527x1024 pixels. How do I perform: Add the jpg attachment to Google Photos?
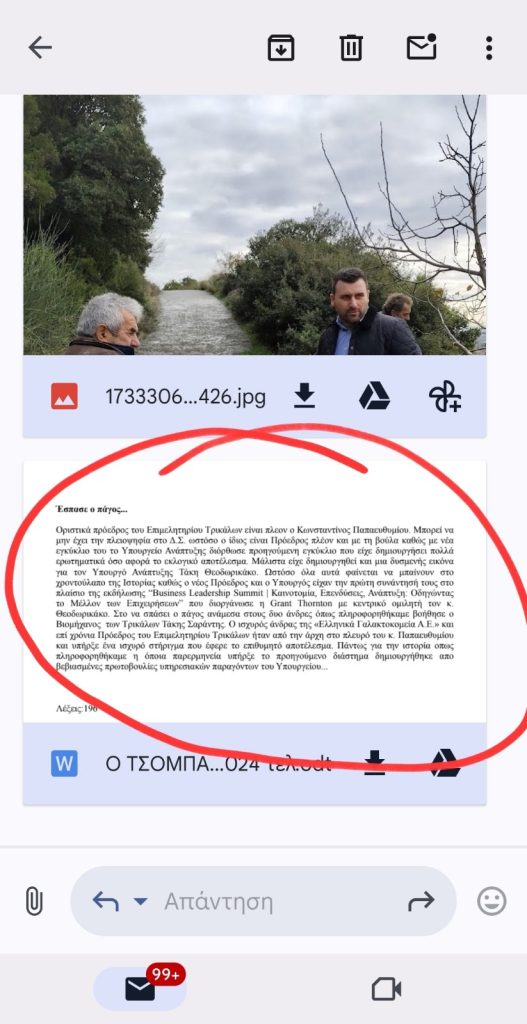click(445, 396)
